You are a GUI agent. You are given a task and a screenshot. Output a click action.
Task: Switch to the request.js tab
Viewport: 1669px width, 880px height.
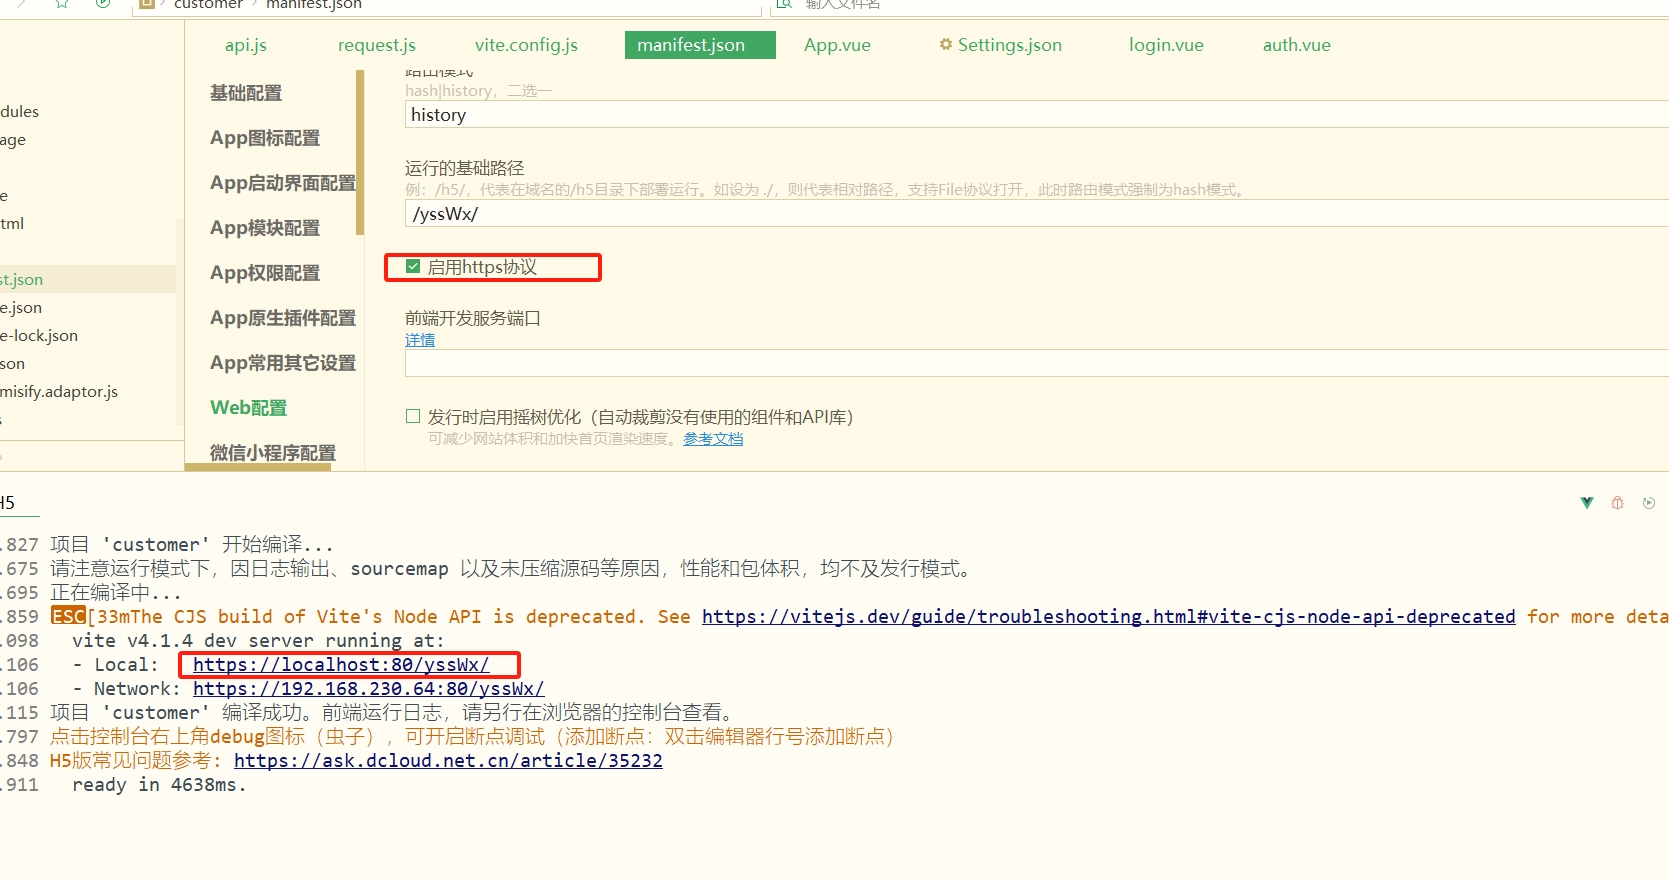[x=377, y=45]
